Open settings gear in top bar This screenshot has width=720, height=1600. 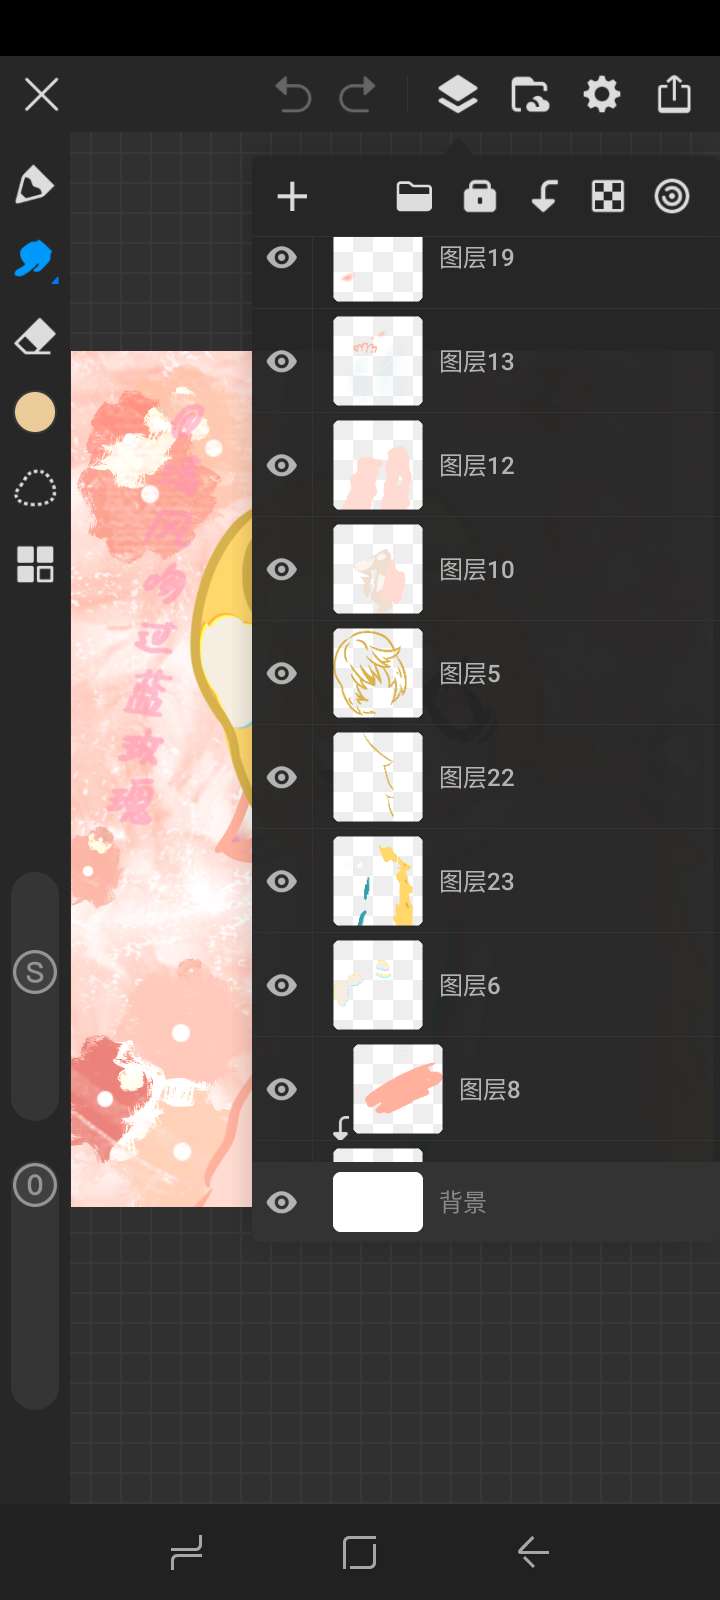[602, 95]
